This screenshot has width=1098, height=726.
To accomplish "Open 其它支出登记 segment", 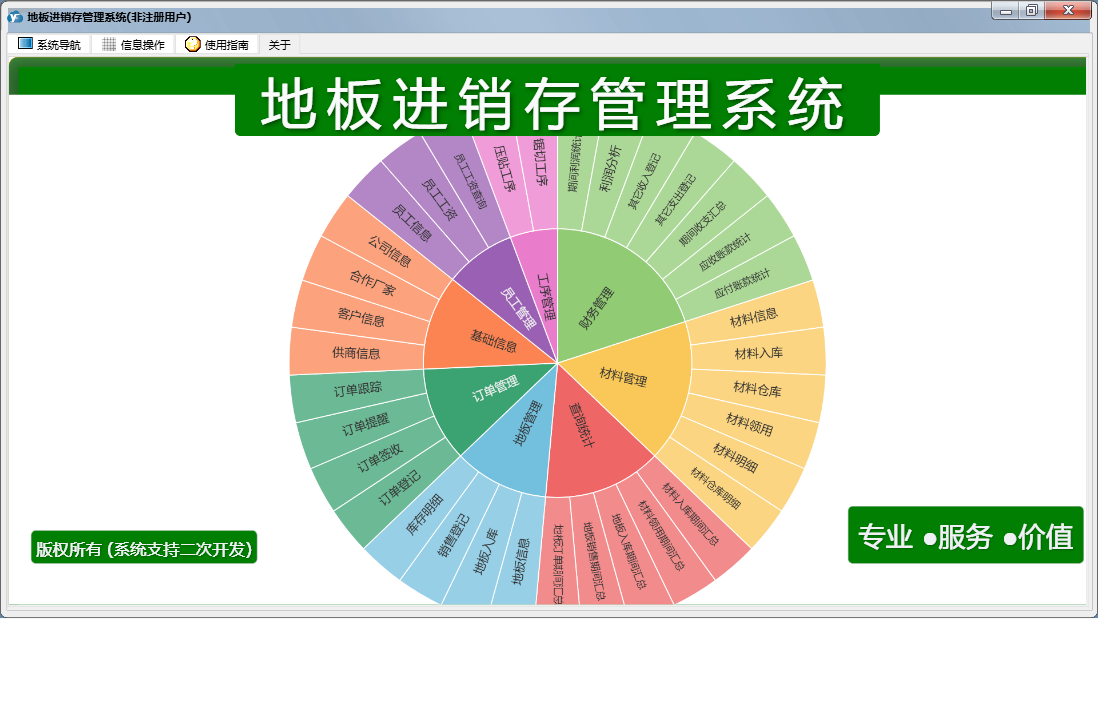I will [x=675, y=200].
